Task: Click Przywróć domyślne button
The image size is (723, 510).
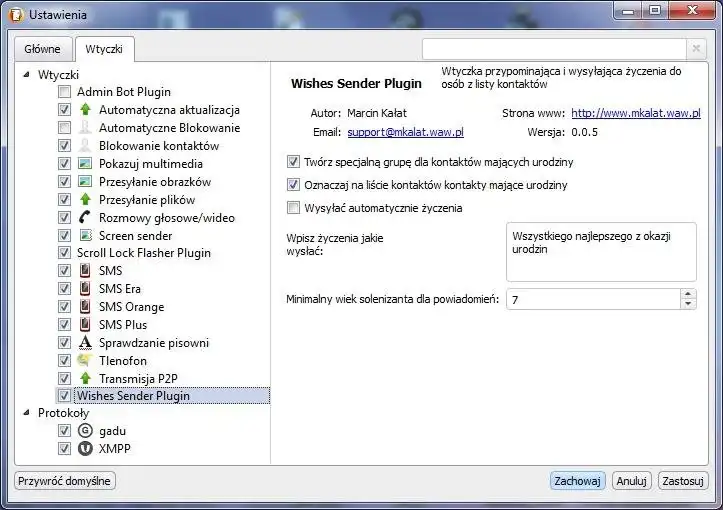Action: 65,481
